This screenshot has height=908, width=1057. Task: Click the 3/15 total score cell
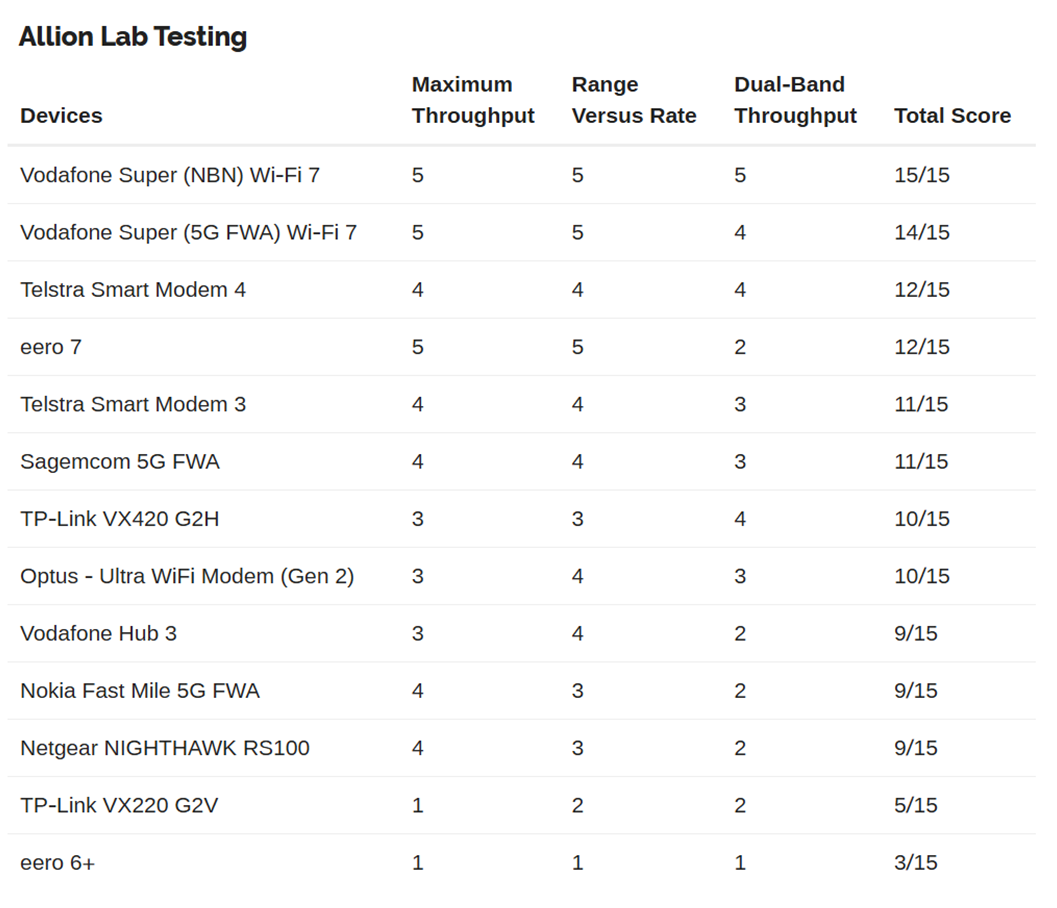915,863
